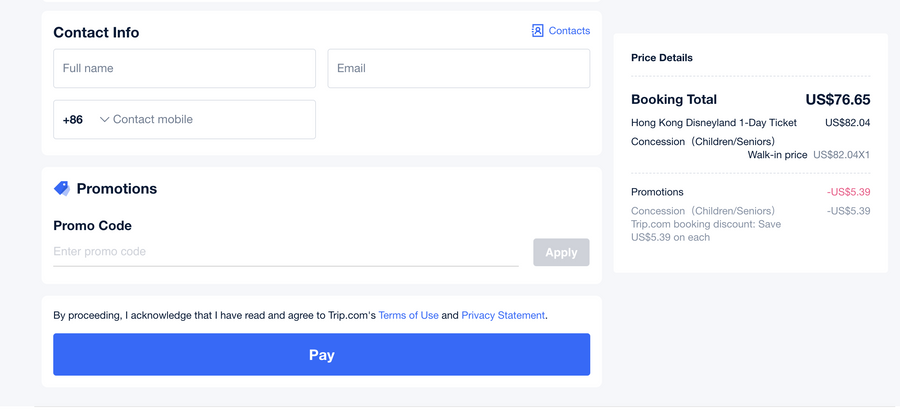Viewport: 900px width, 420px height.
Task: Focus the Full name field
Action: pyautogui.click(x=184, y=69)
